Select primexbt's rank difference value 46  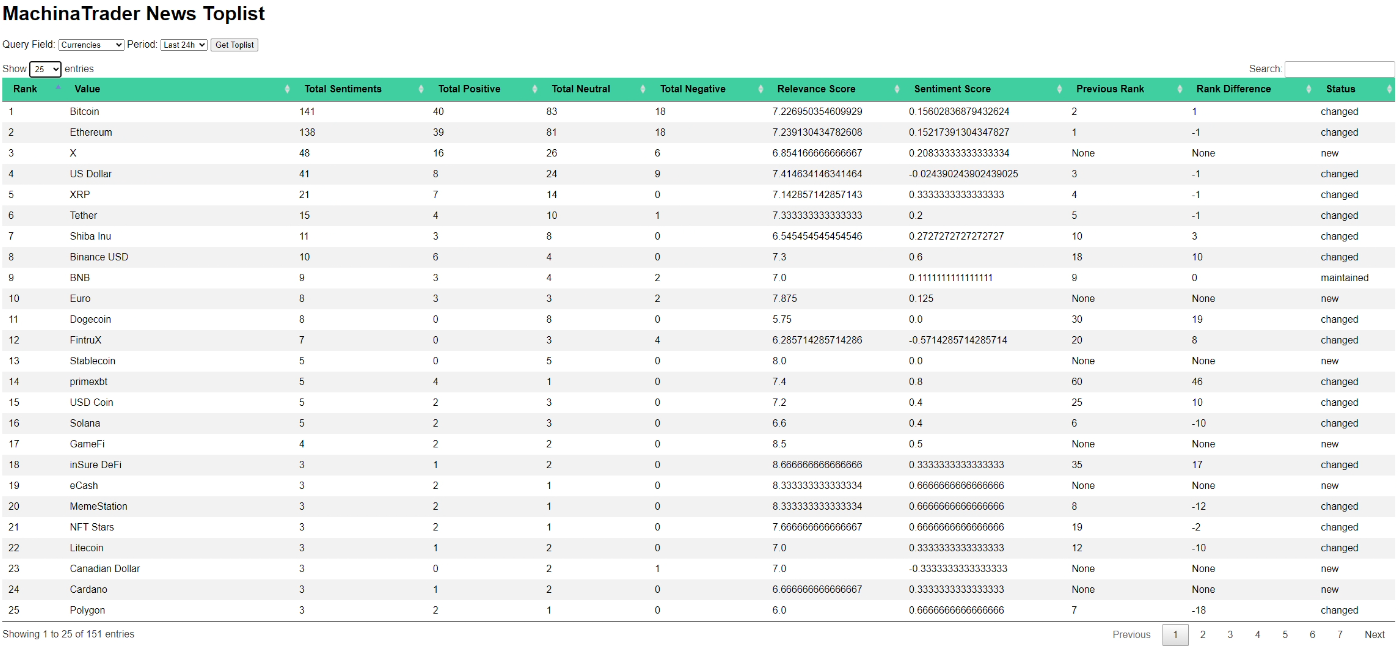tap(1197, 382)
